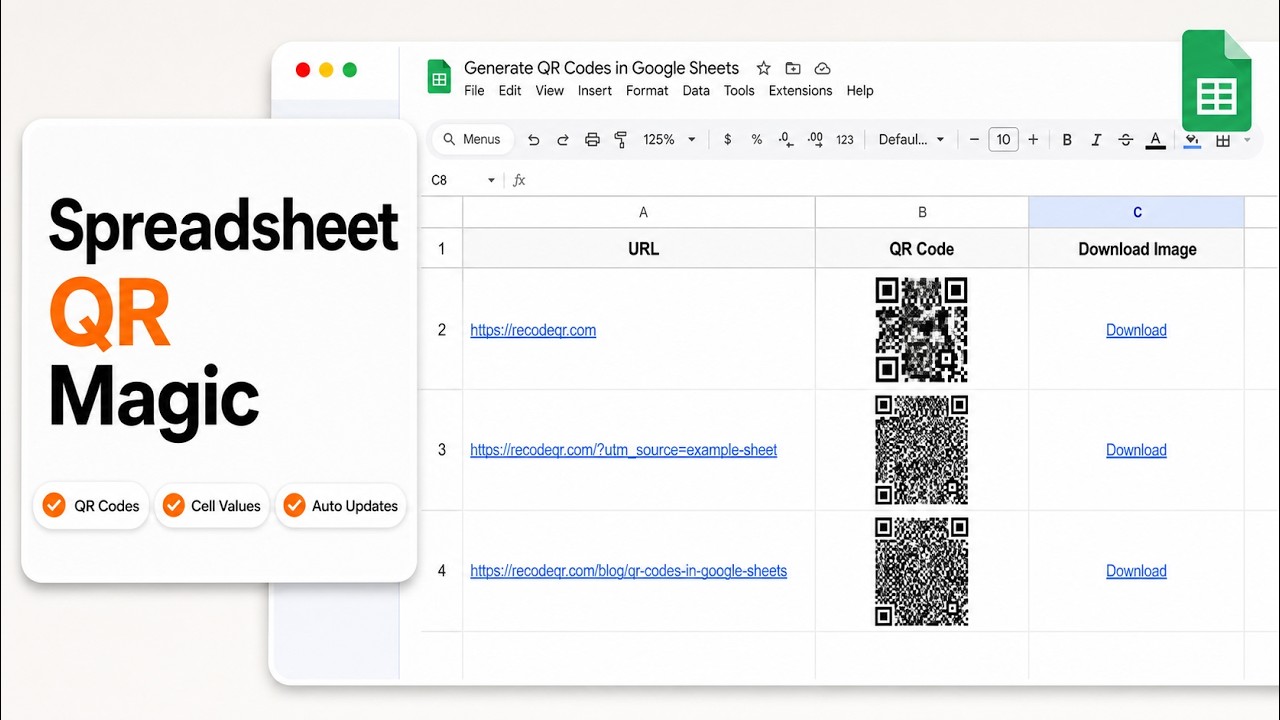Increase decimal places
The image size is (1280, 720).
coord(815,140)
